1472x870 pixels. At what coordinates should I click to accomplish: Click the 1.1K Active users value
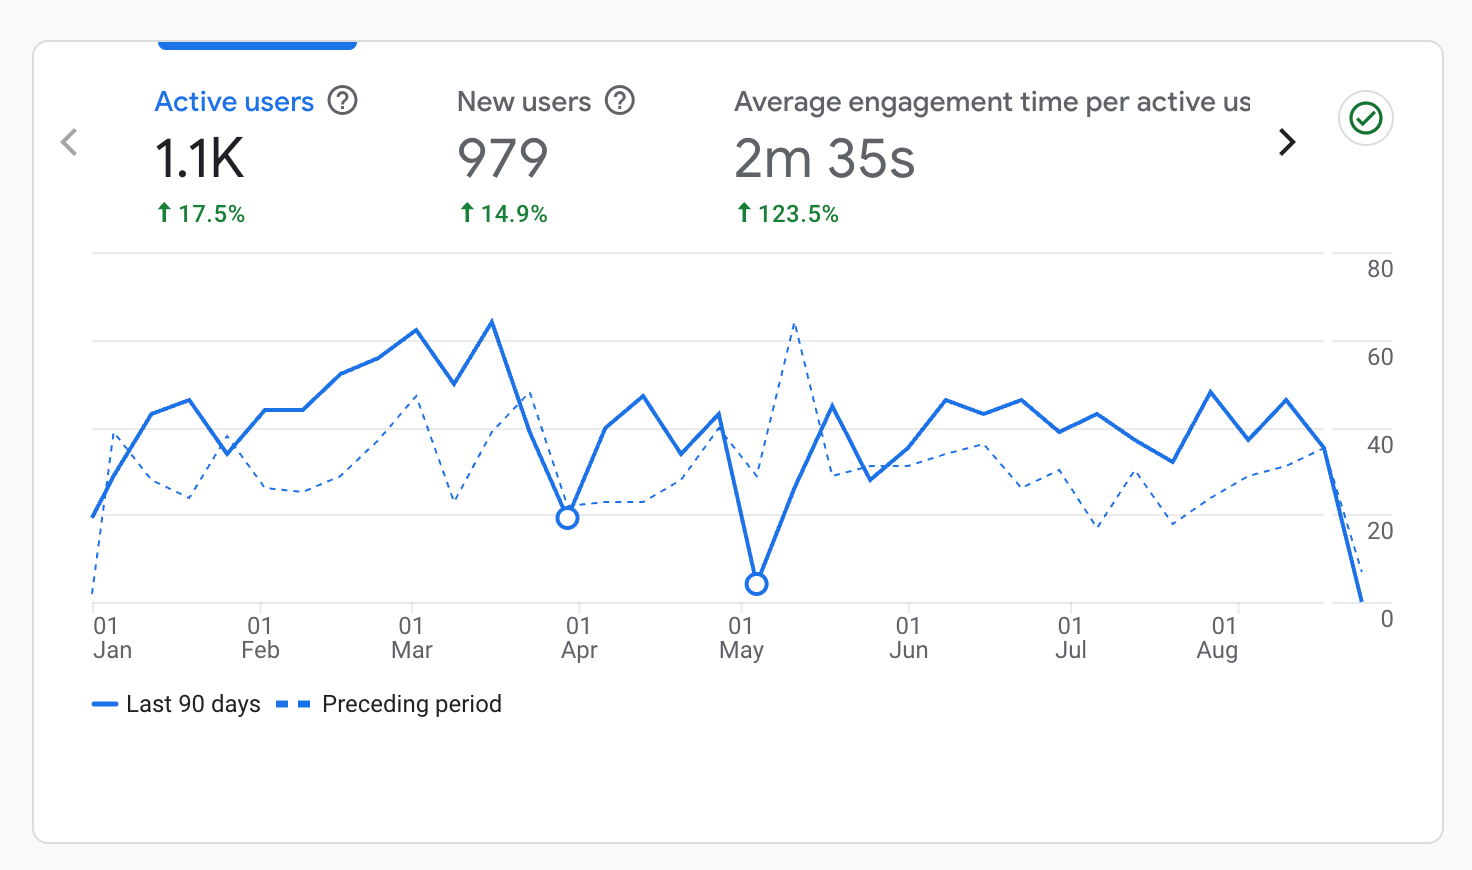coord(199,159)
